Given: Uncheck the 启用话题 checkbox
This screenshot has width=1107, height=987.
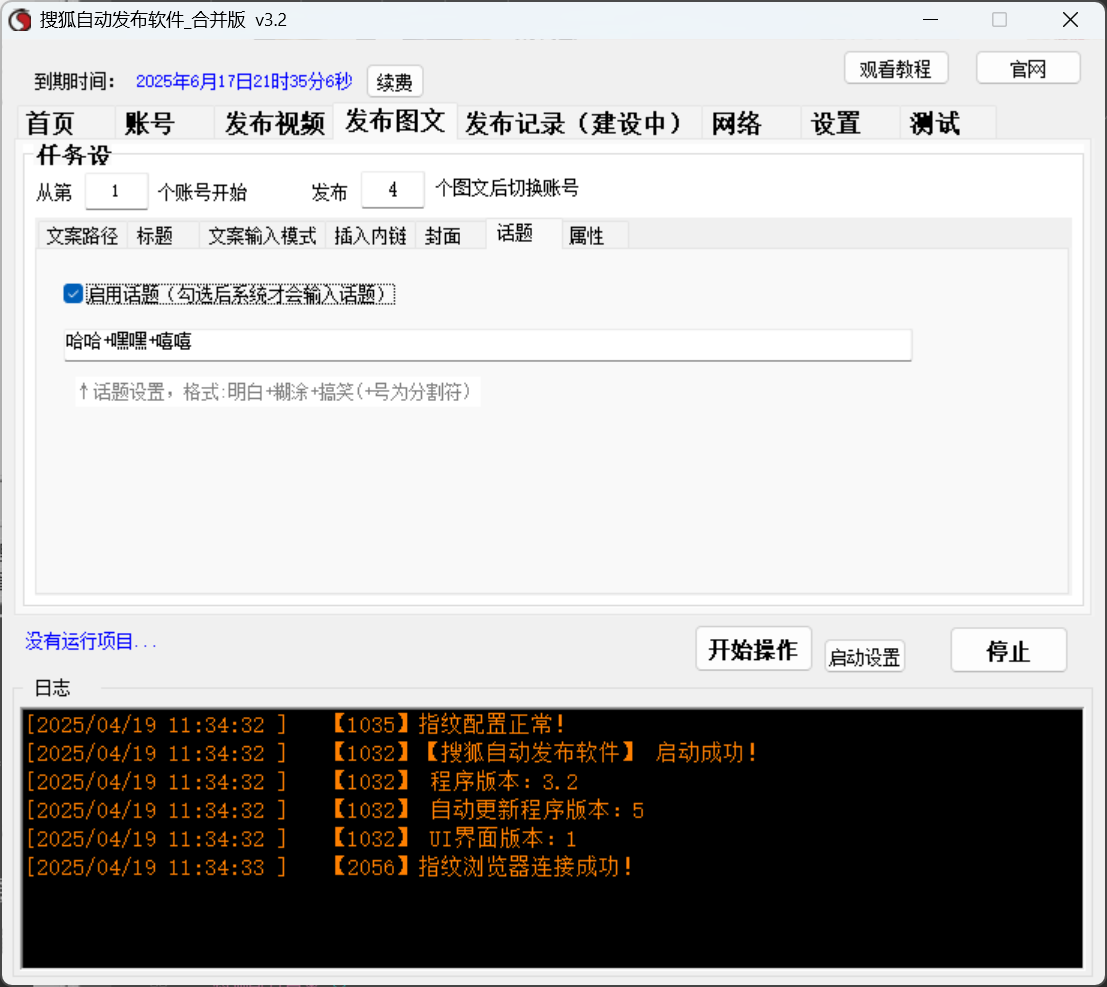Looking at the screenshot, I should tap(73, 294).
